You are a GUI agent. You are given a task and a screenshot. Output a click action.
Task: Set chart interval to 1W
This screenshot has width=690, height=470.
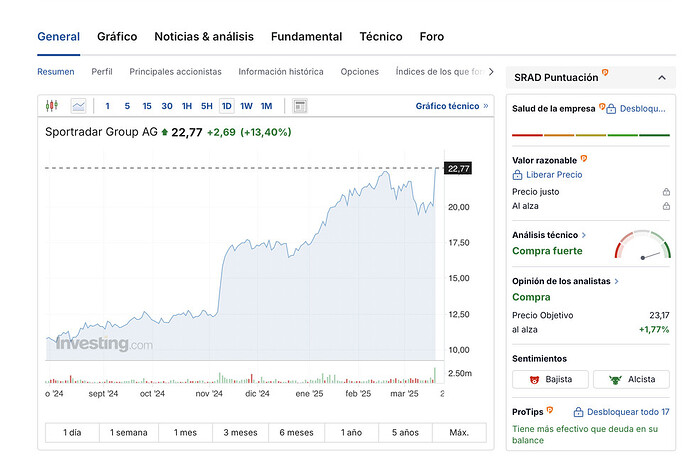coord(246,106)
